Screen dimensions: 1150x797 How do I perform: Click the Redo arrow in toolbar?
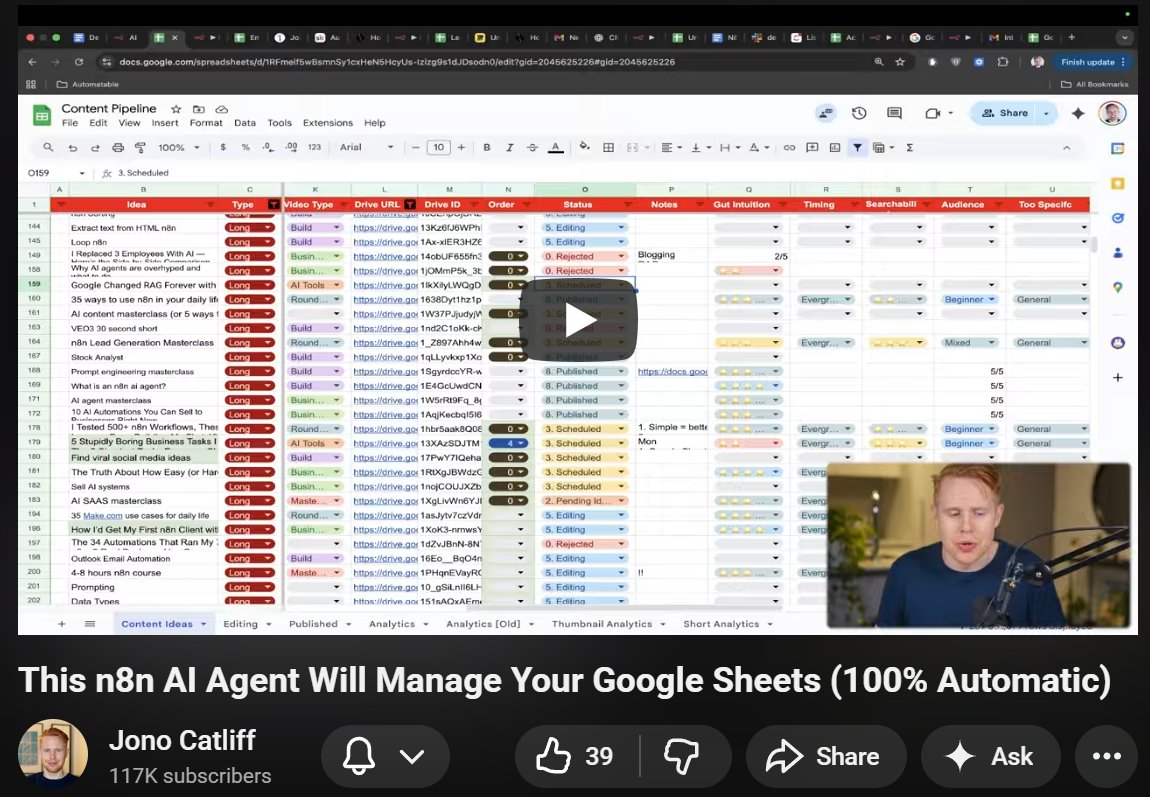95,147
